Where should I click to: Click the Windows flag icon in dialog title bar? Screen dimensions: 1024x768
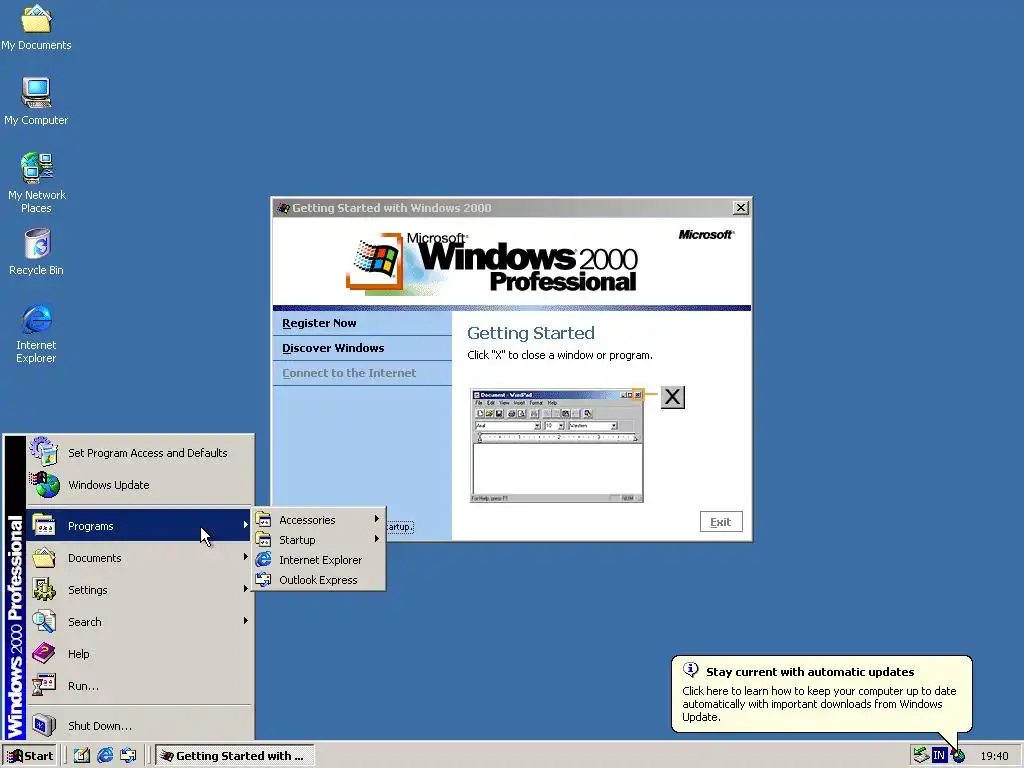[x=283, y=208]
